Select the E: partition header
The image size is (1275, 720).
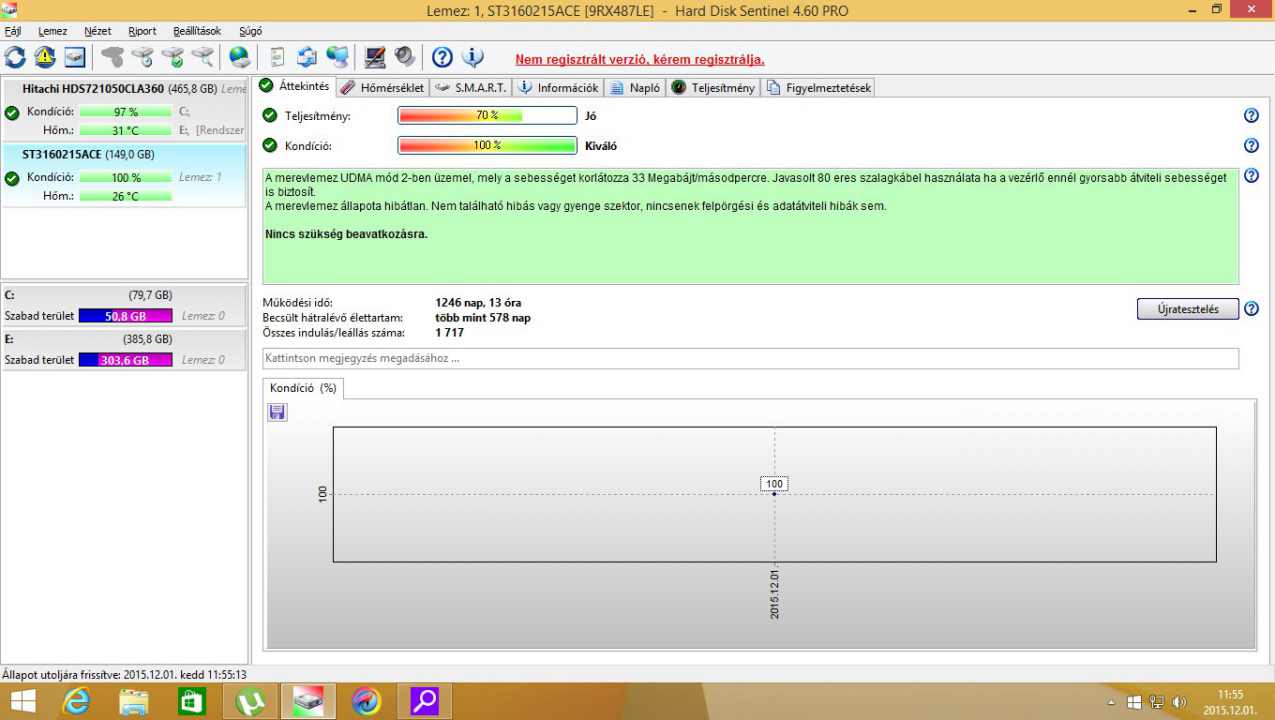pos(124,339)
